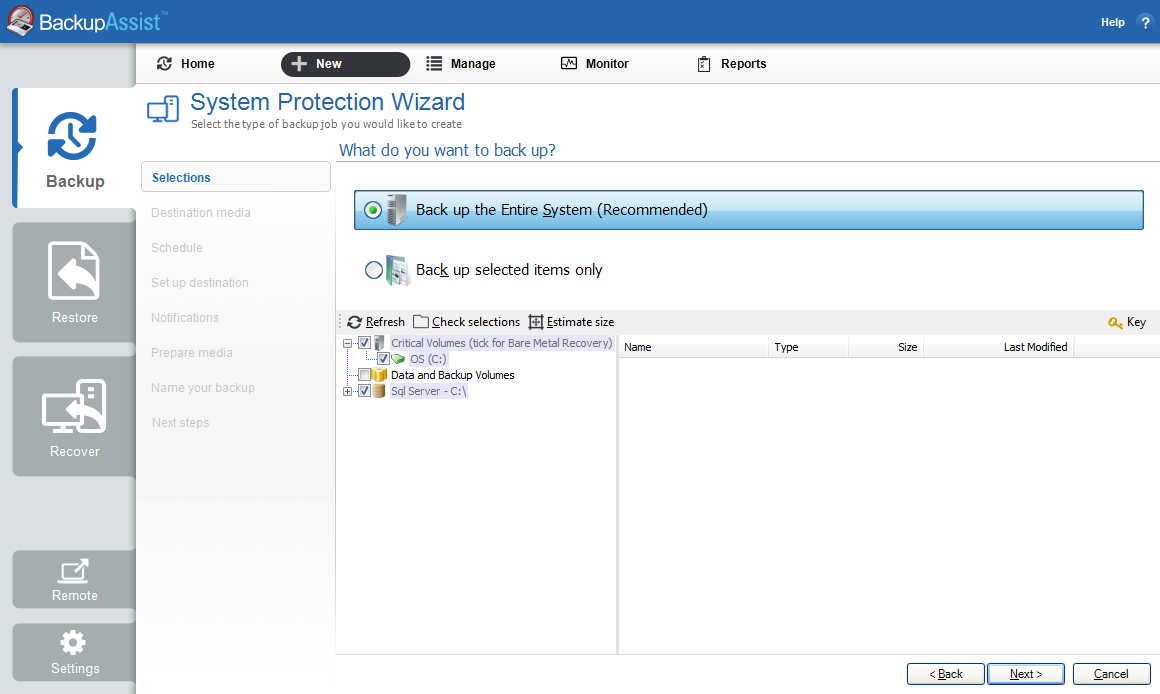The height and width of the screenshot is (694, 1160).
Task: Uncheck the OS (C:) volume checkbox
Action: pos(383,359)
